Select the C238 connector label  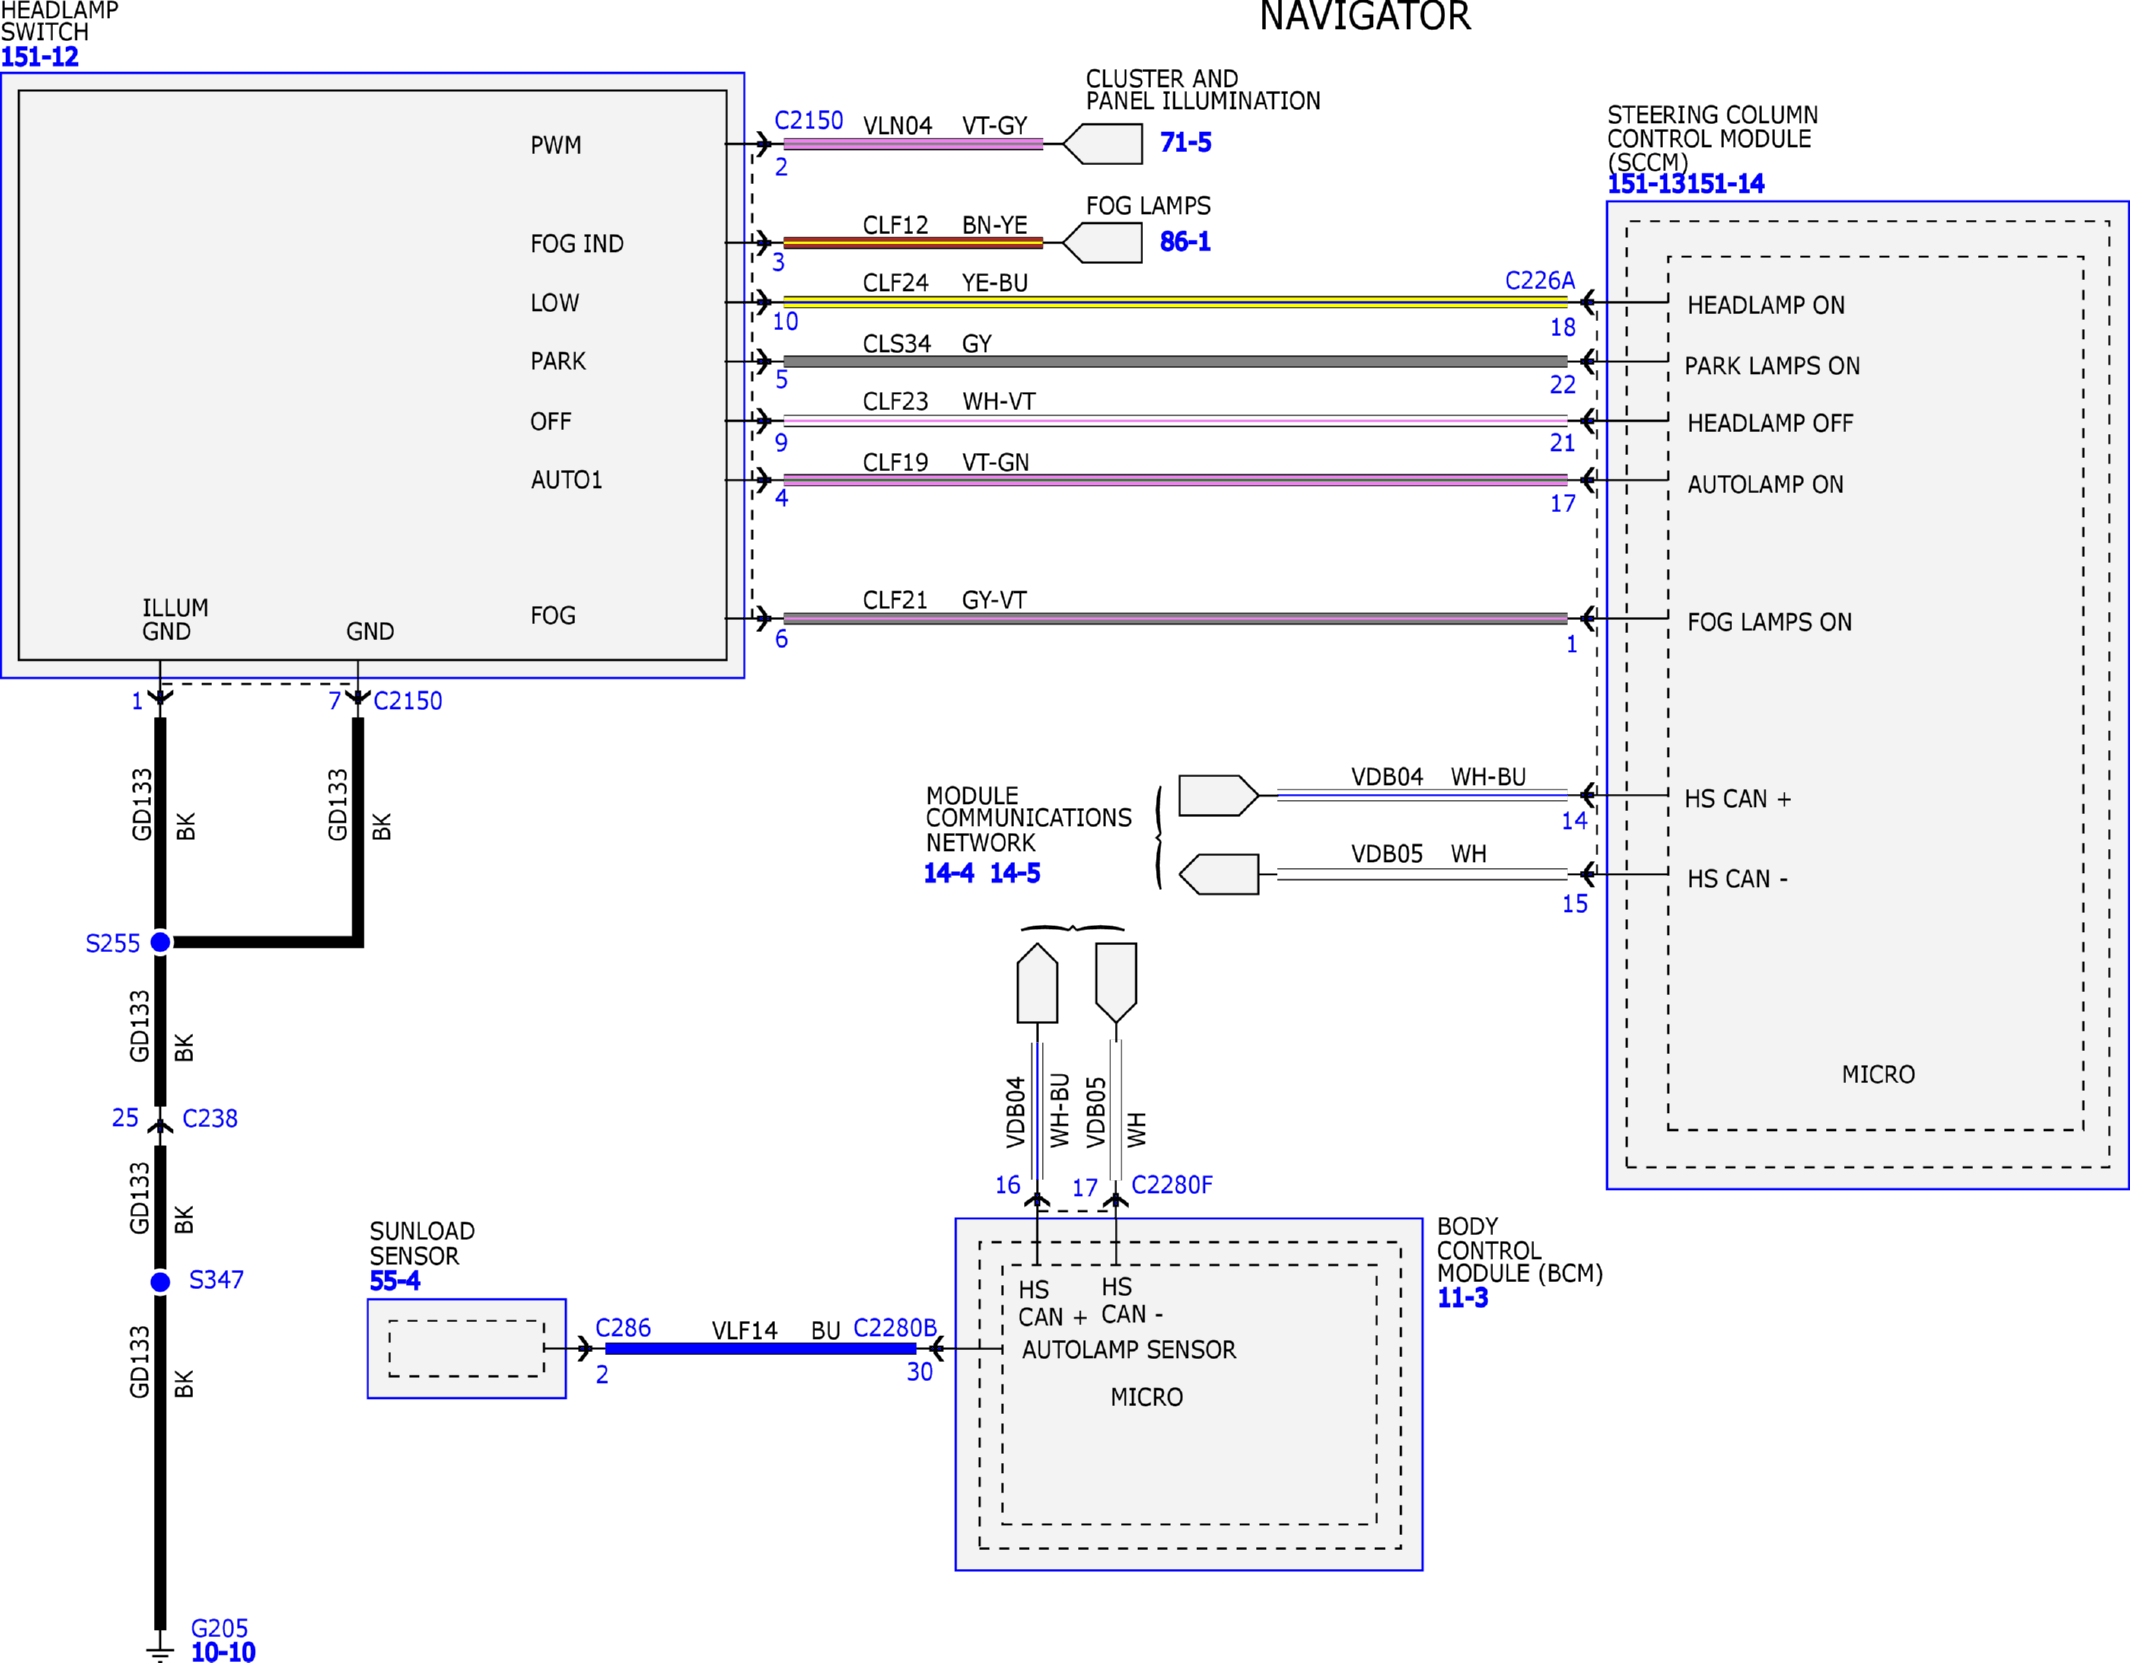tap(210, 1118)
